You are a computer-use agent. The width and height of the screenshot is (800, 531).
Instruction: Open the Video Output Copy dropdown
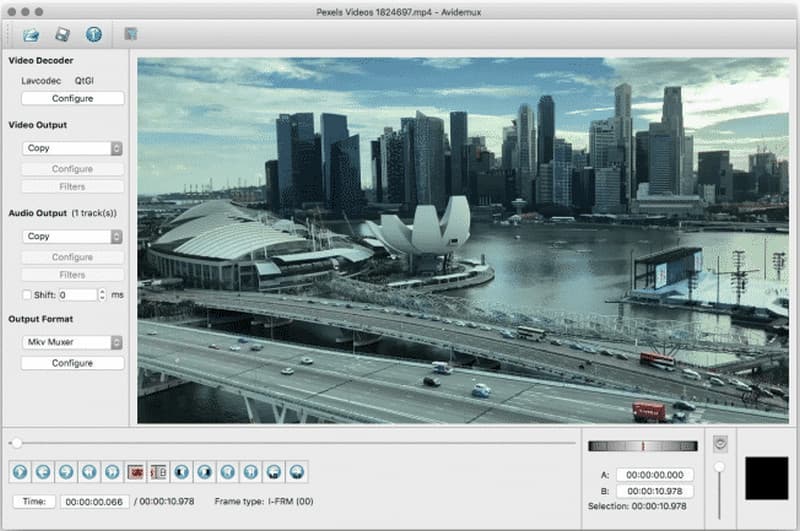point(72,148)
